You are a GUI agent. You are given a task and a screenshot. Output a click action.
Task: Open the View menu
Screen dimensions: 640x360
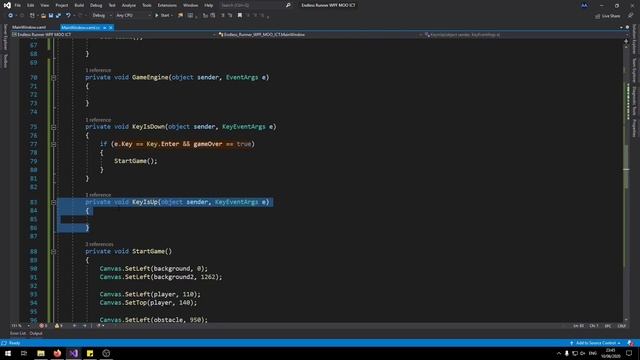click(x=44, y=5)
